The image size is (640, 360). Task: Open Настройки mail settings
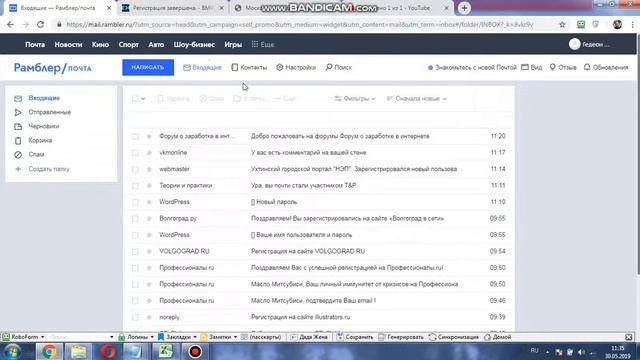[x=296, y=67]
